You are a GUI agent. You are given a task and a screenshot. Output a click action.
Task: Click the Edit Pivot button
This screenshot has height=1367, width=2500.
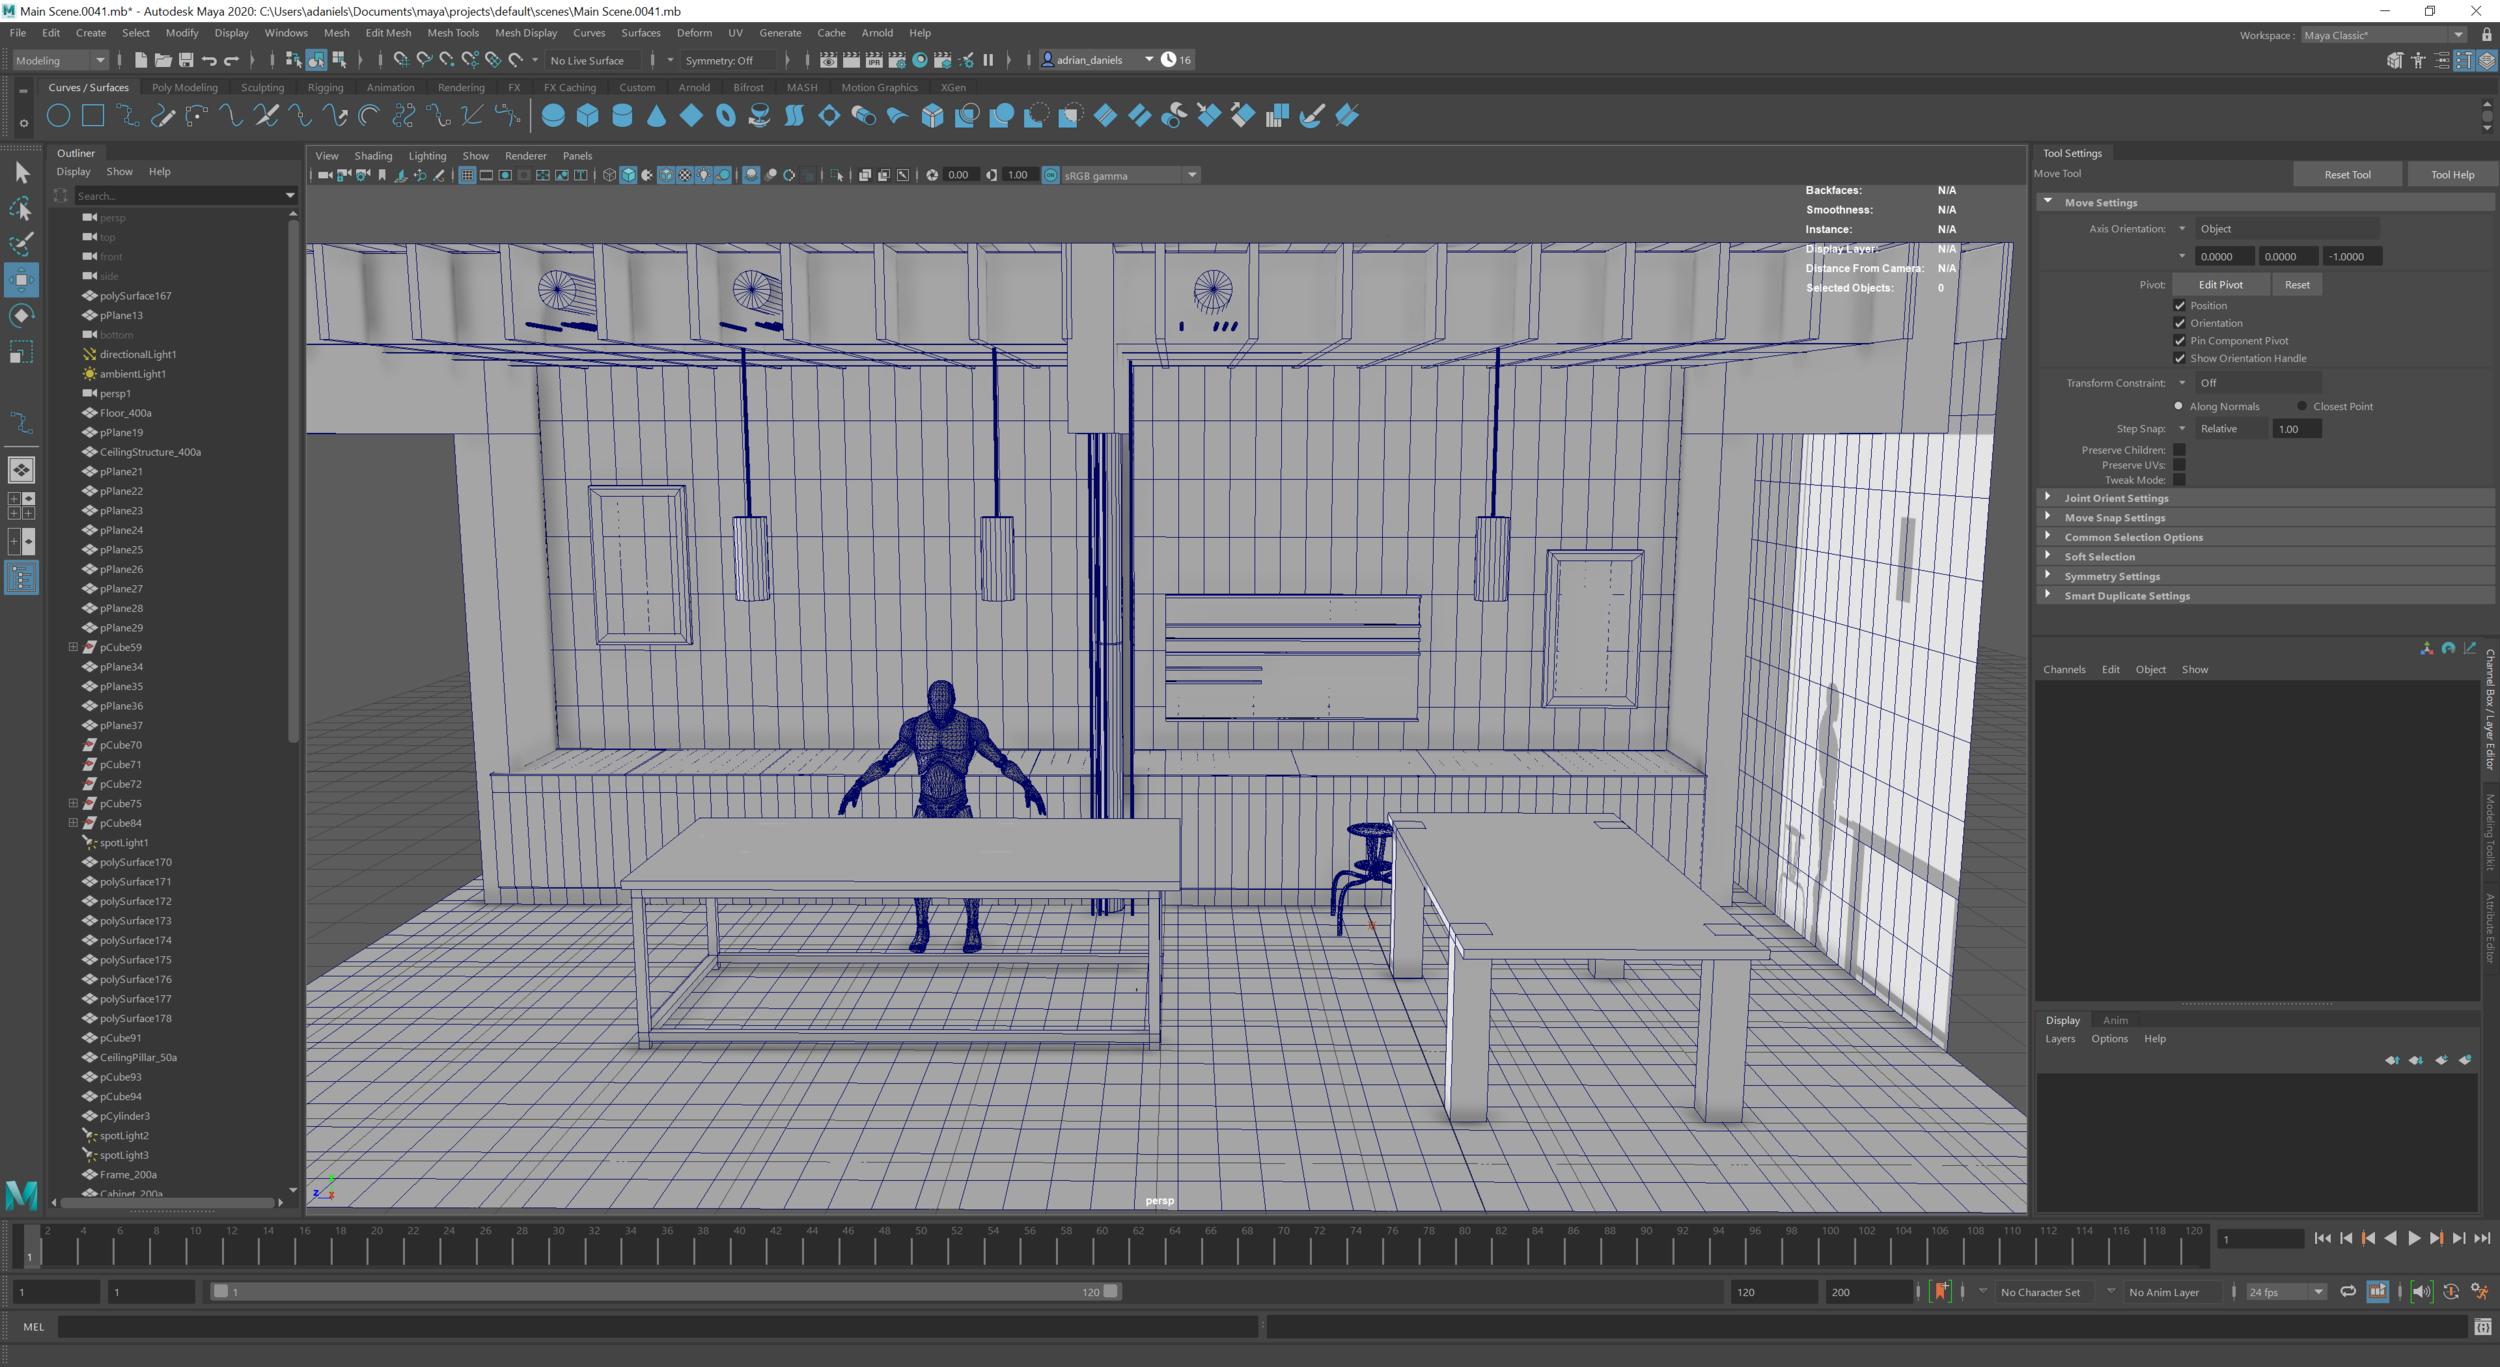pos(2220,285)
